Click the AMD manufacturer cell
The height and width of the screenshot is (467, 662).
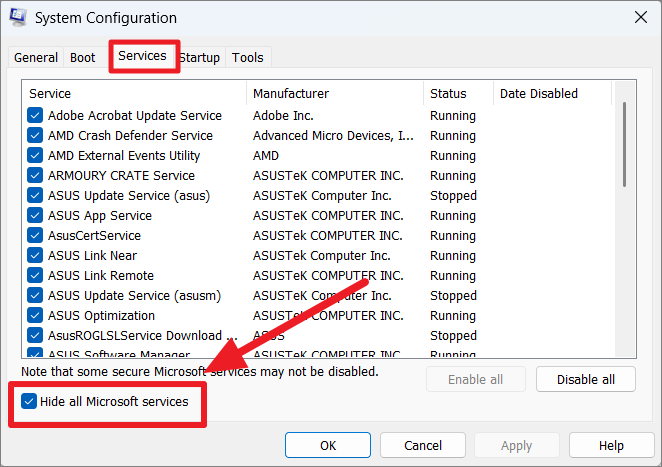(266, 155)
